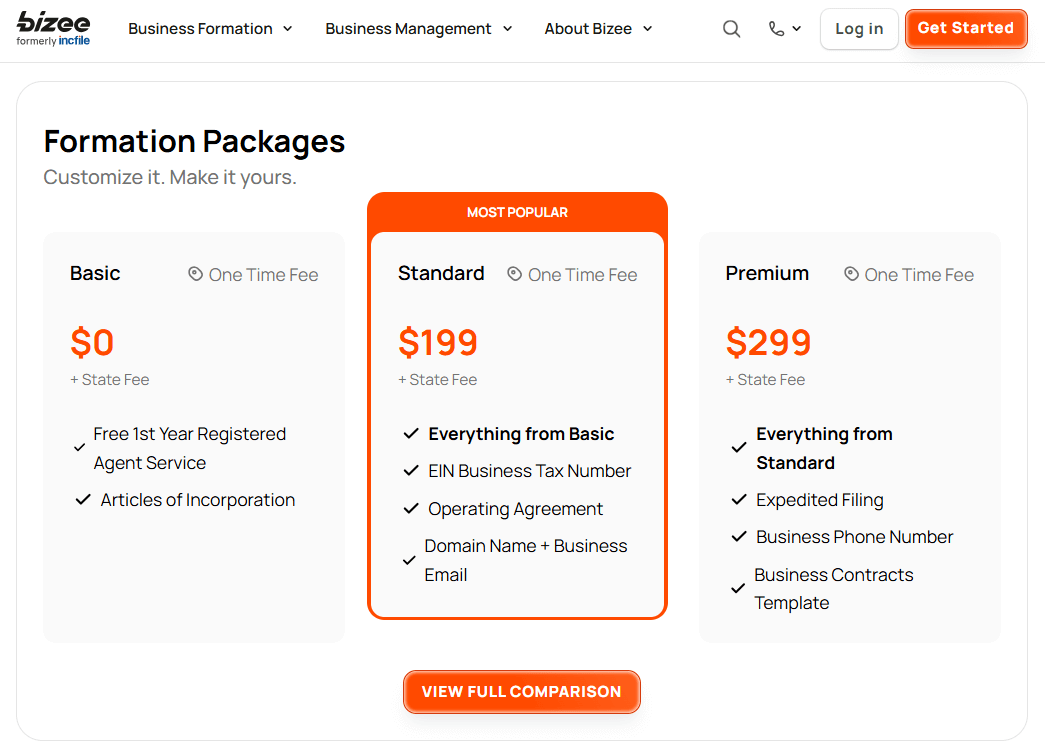Click the One Time Fee clock icon on Standard
The image size is (1045, 755).
click(x=513, y=274)
